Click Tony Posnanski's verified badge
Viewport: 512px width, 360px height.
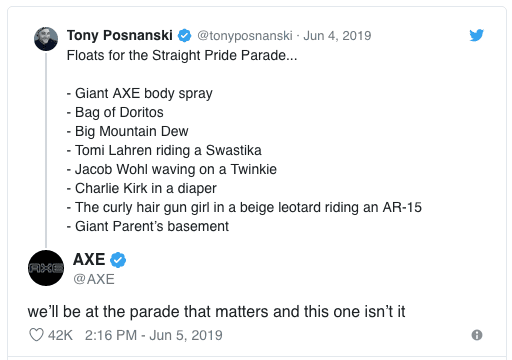coord(184,35)
